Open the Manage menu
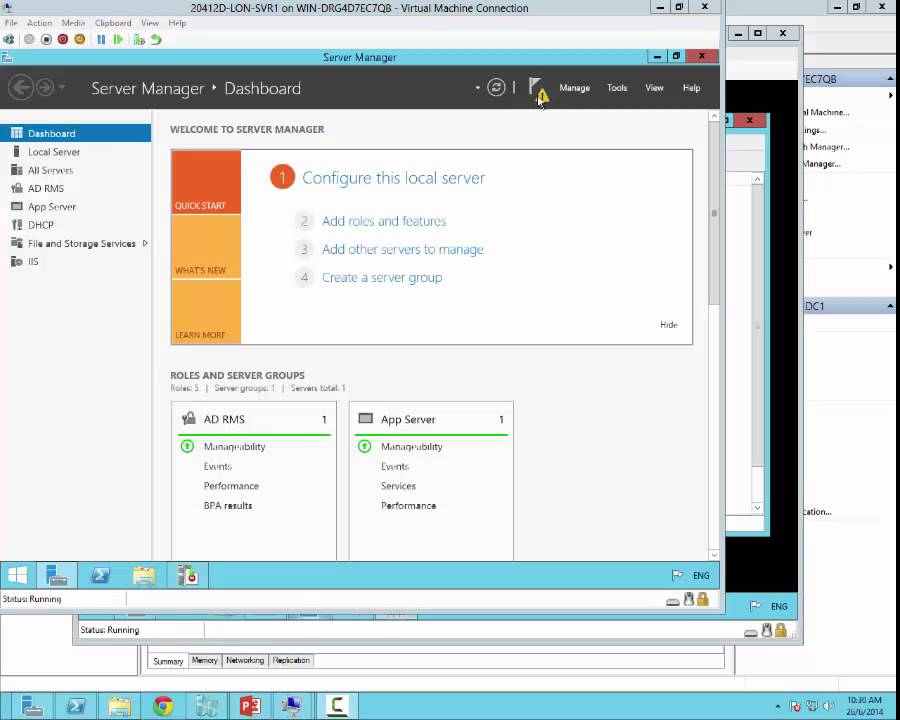Screen dimensions: 900x720 (575, 88)
